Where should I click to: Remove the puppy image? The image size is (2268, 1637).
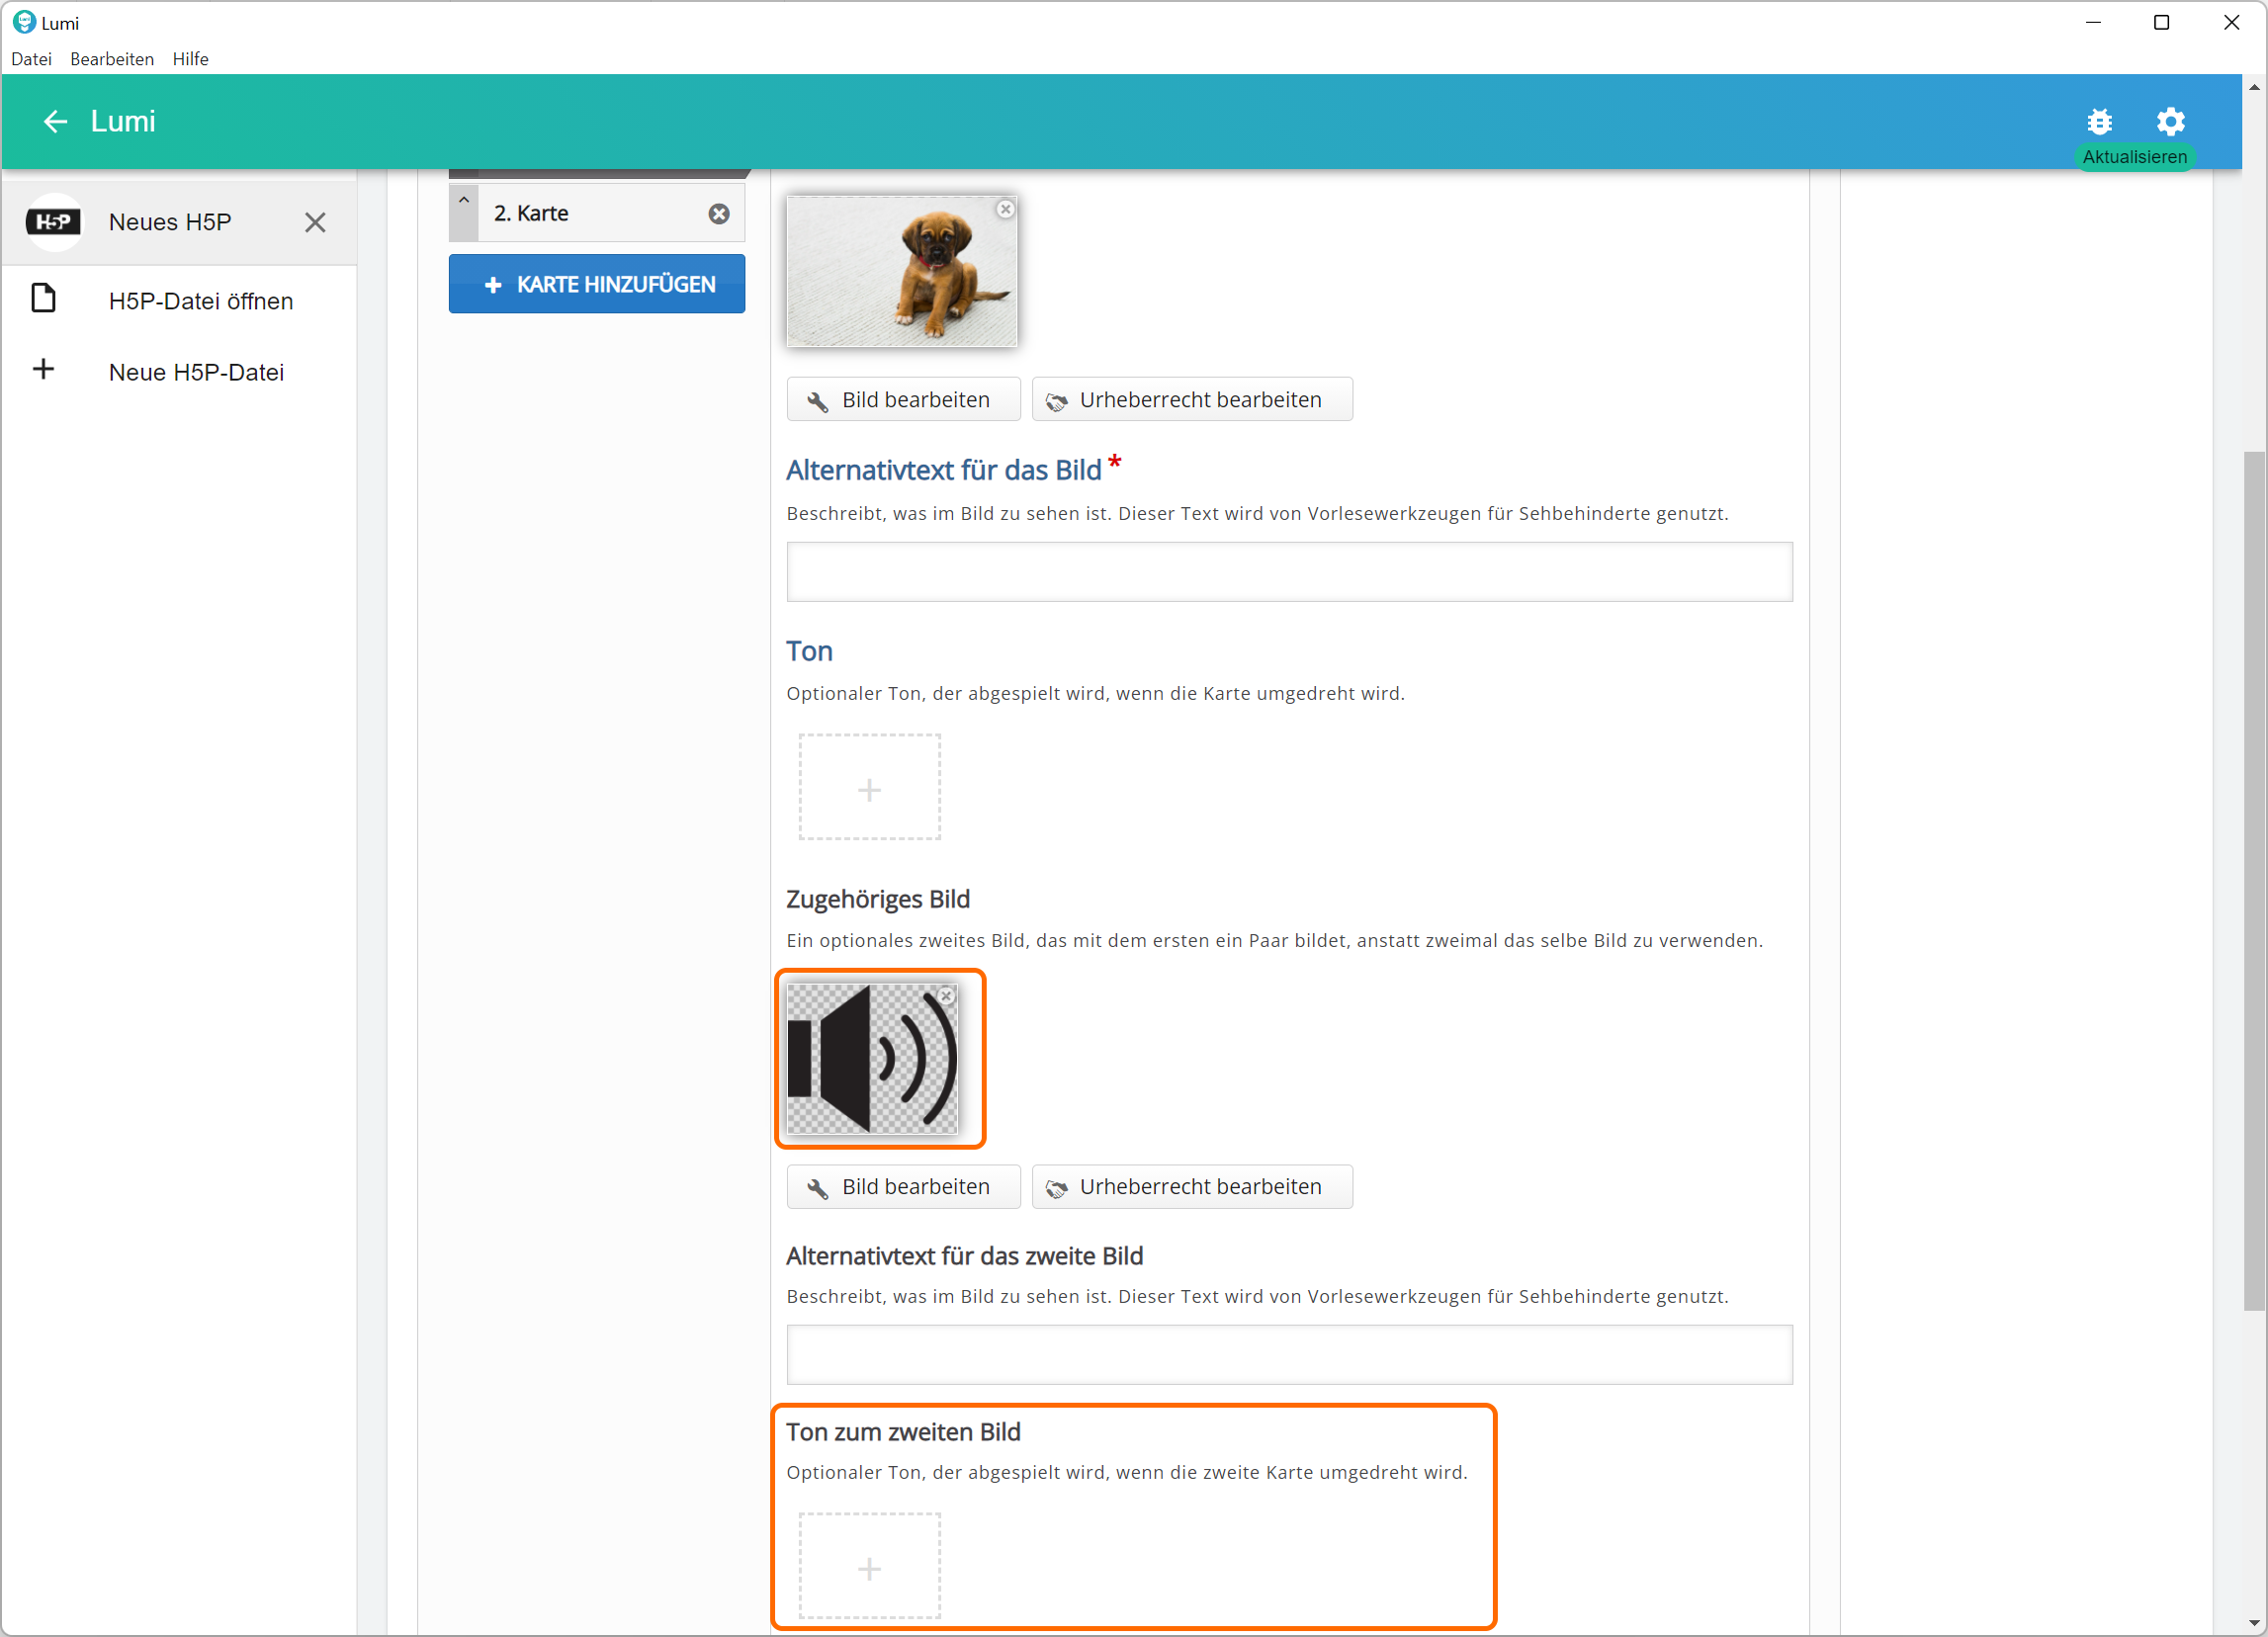point(1005,209)
